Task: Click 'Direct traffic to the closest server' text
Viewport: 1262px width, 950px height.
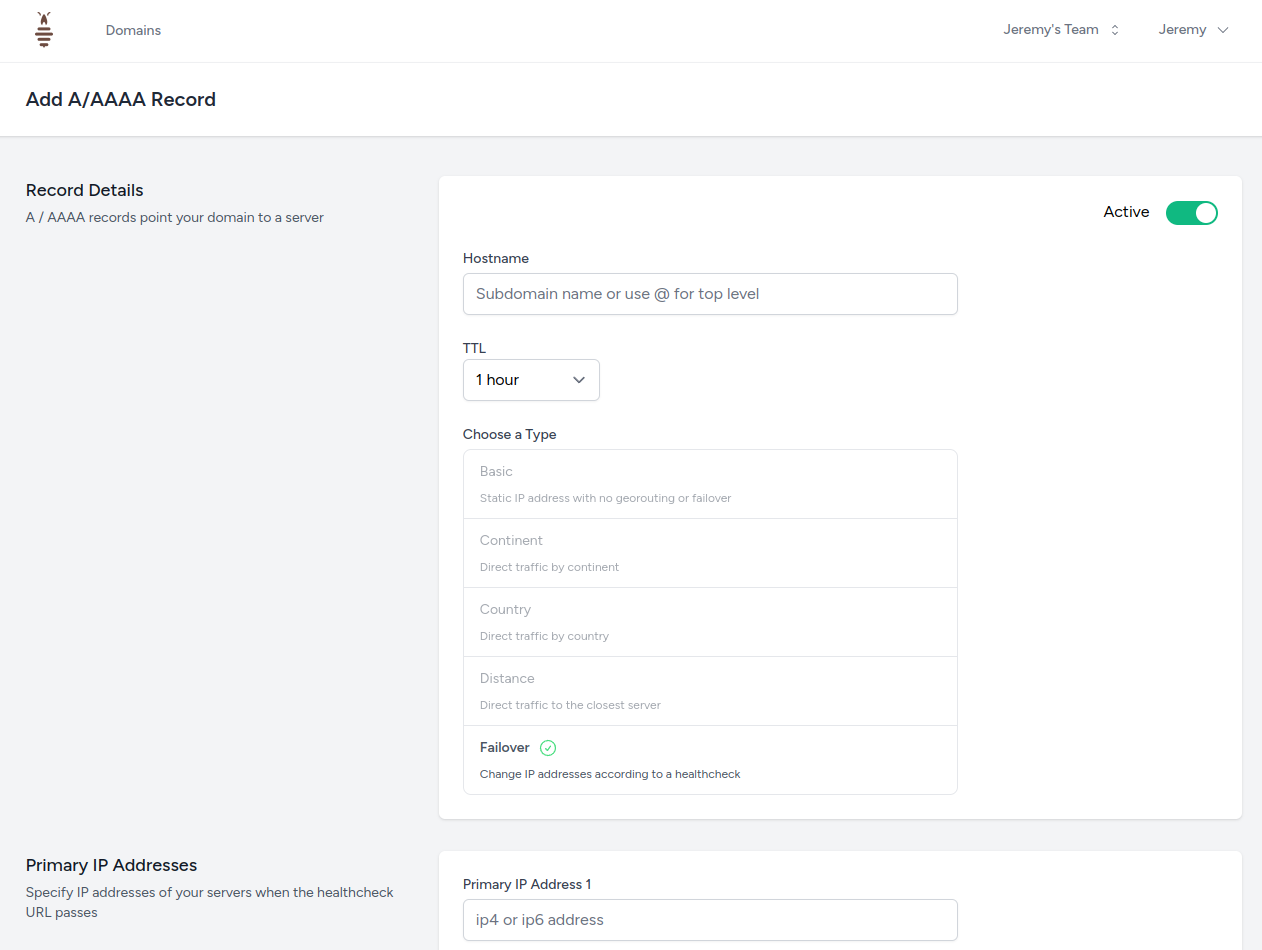Action: [x=570, y=705]
